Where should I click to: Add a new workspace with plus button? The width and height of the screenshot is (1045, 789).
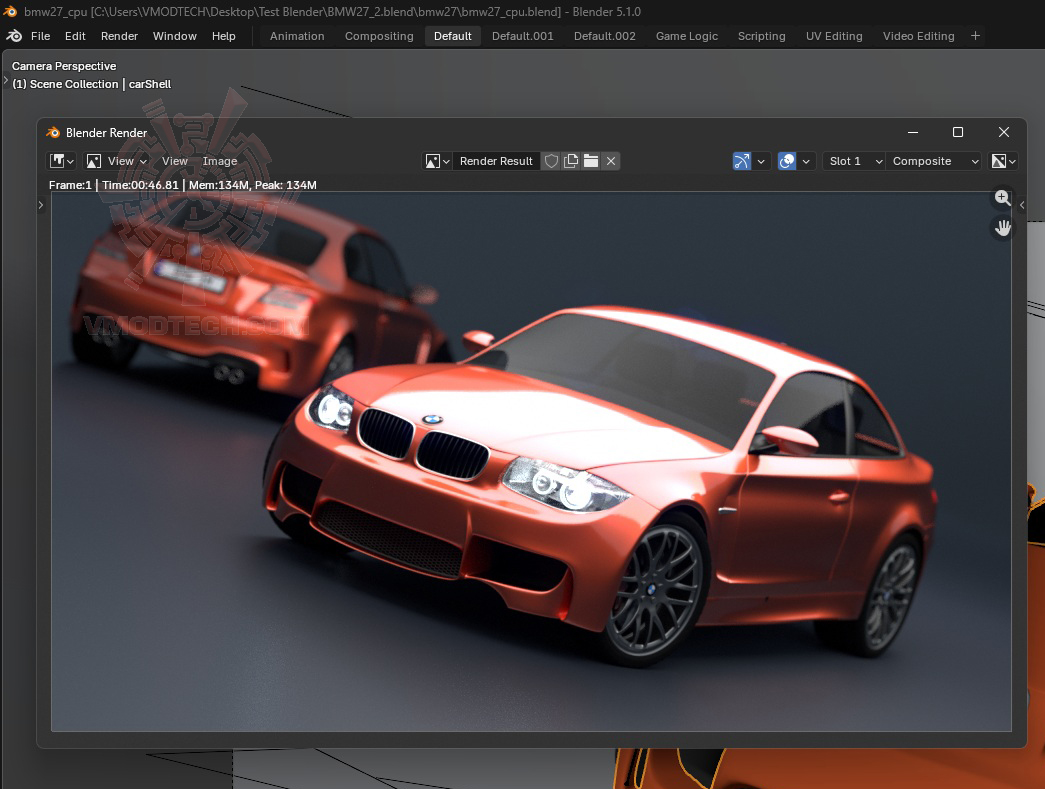(x=975, y=36)
